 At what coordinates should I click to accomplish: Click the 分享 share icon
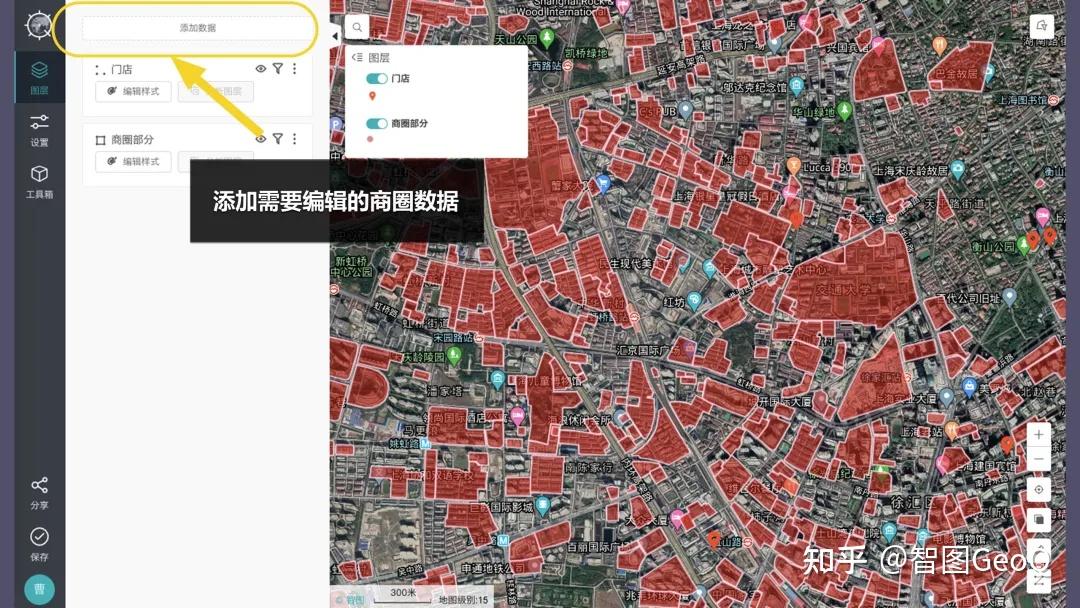(x=39, y=489)
